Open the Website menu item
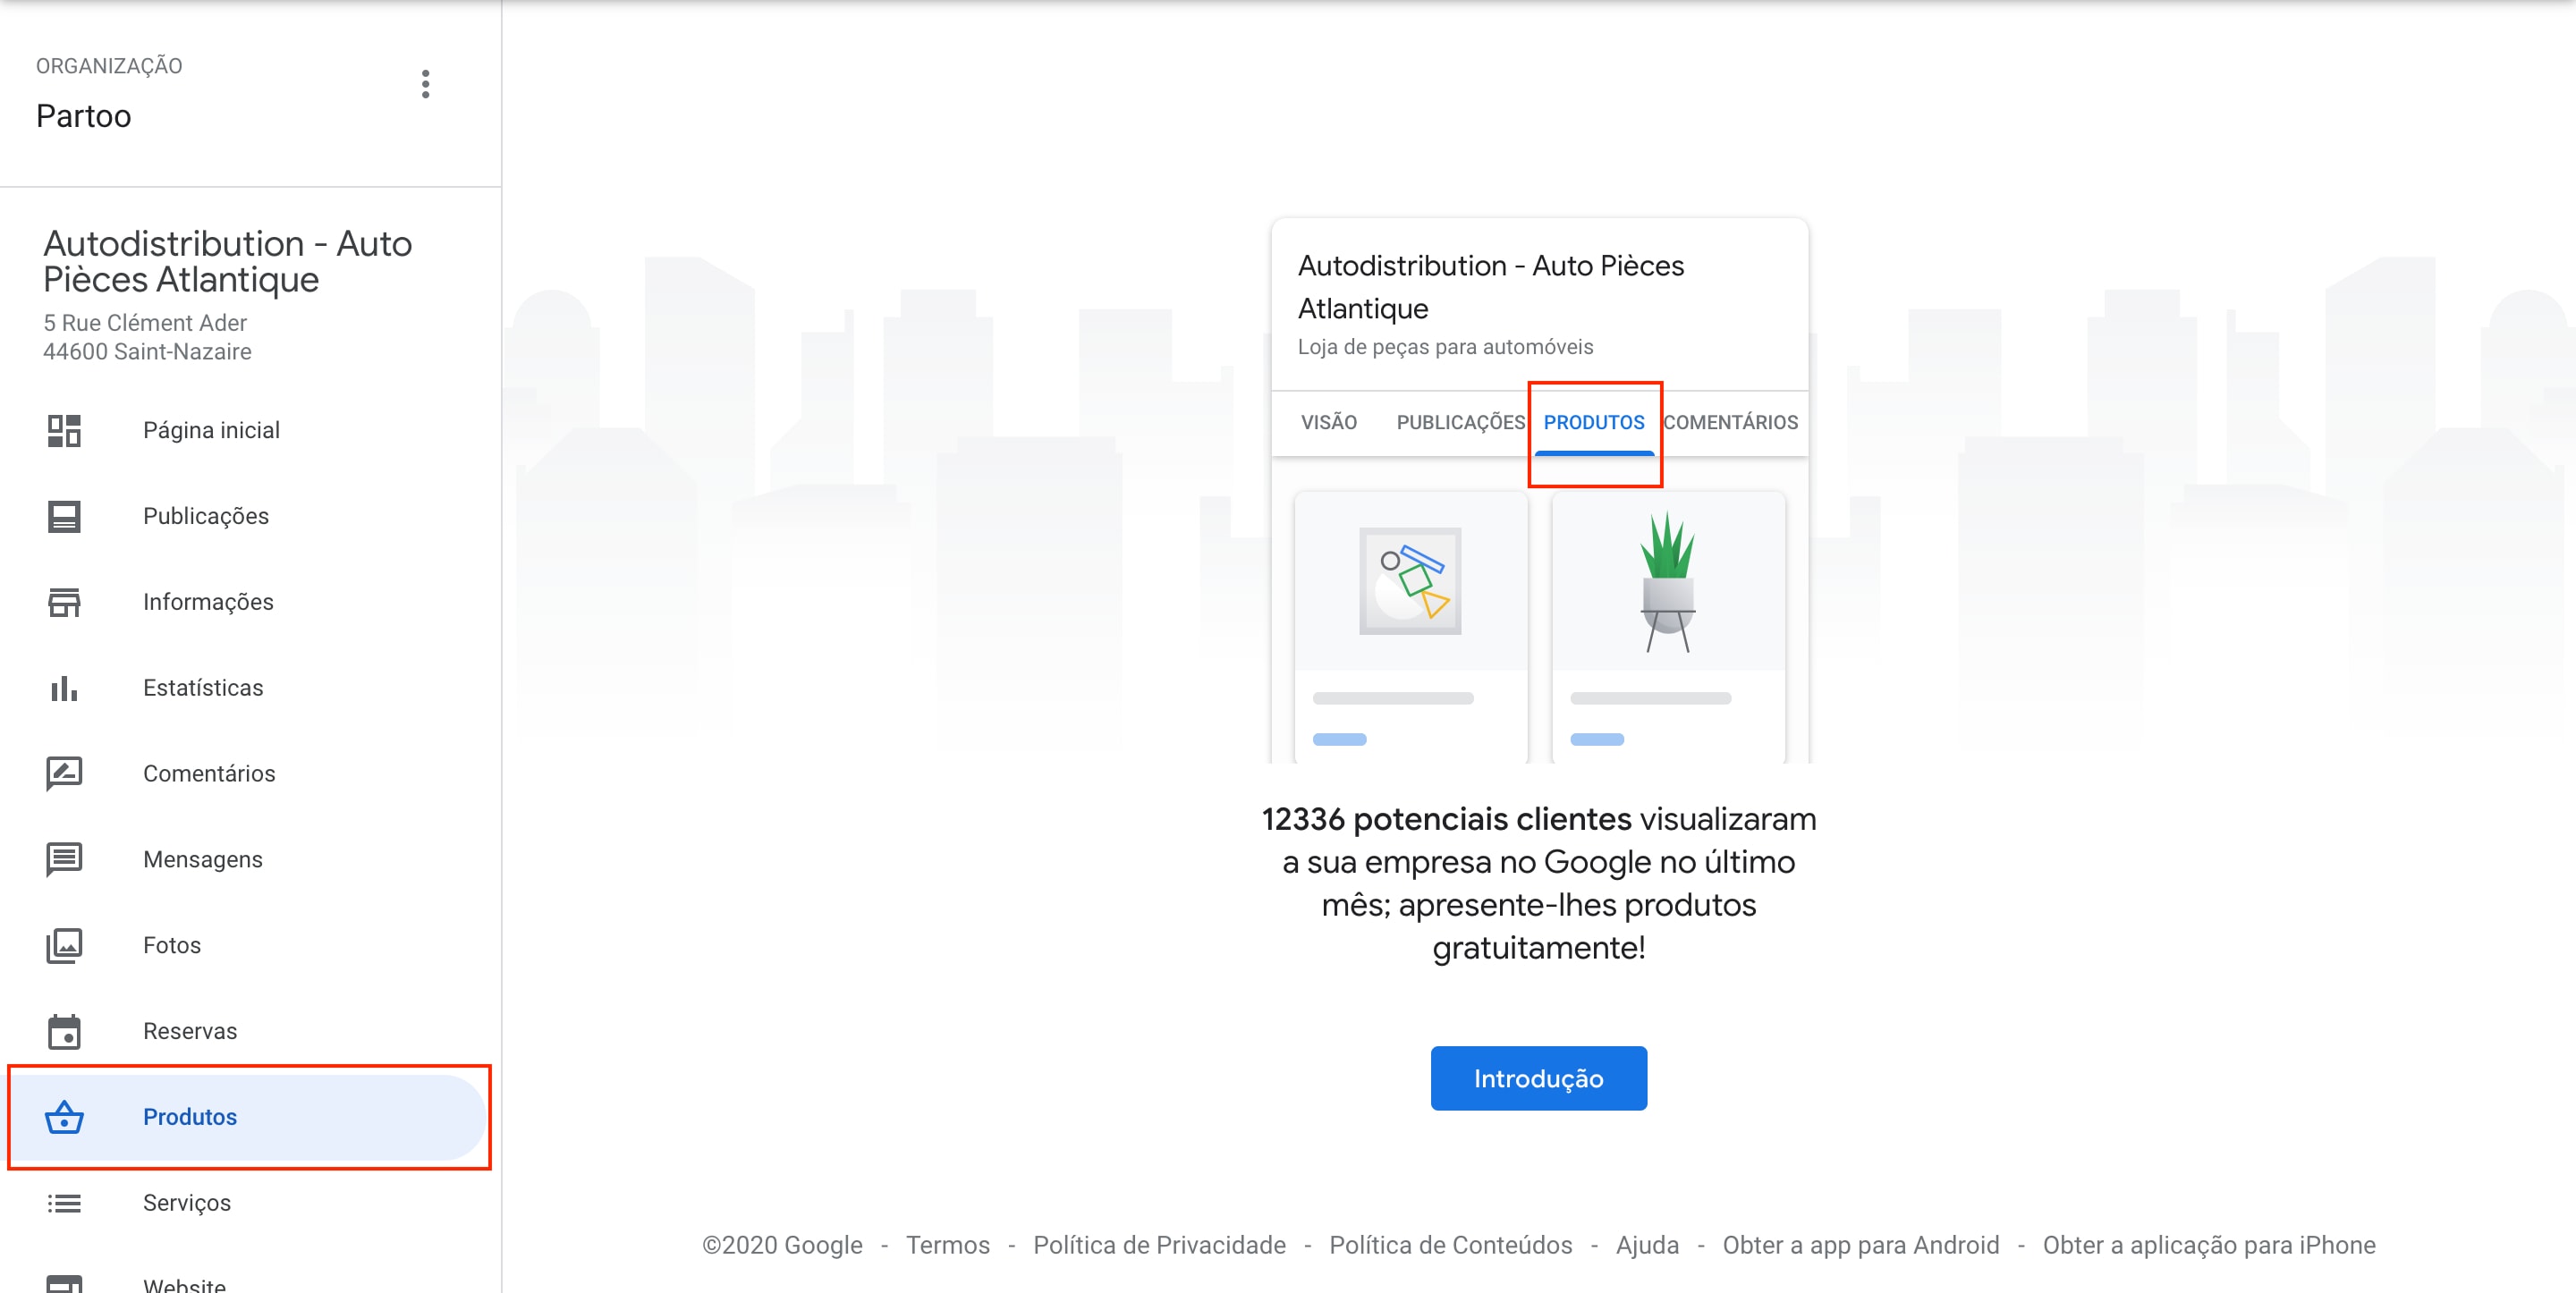 pyautogui.click(x=184, y=1282)
